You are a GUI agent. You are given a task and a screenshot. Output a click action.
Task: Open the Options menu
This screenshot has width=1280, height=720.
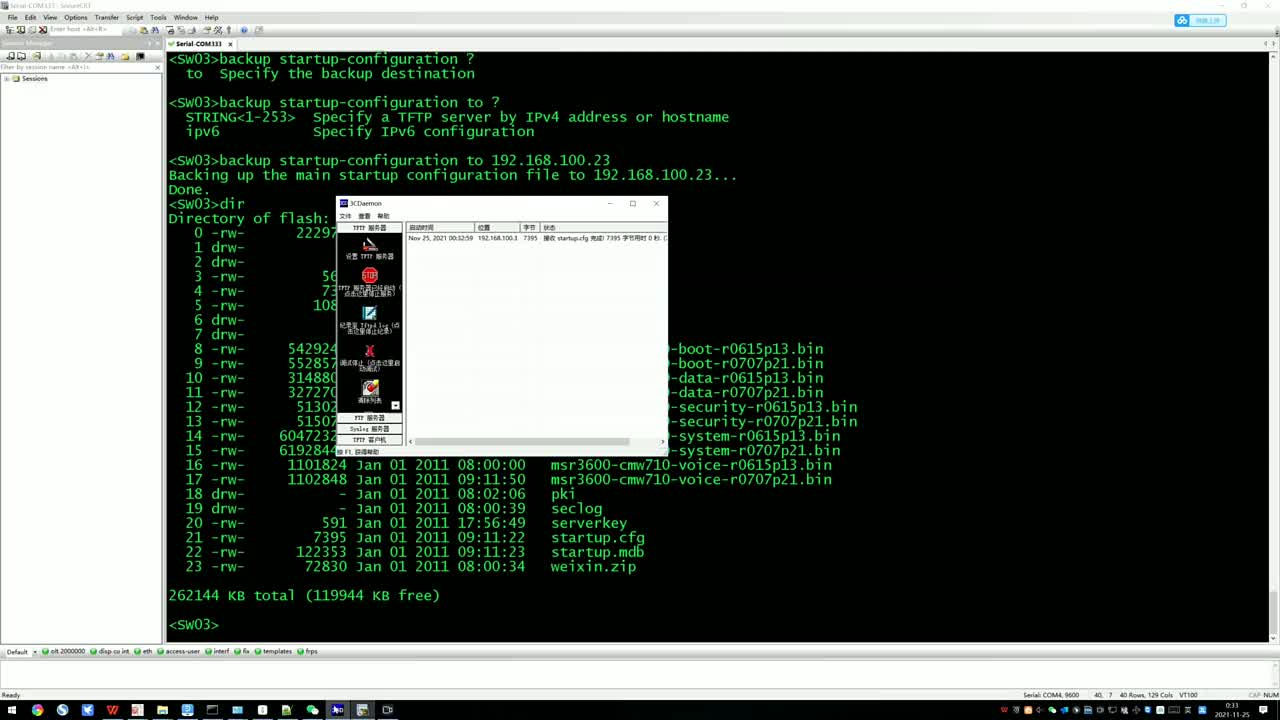click(x=76, y=17)
